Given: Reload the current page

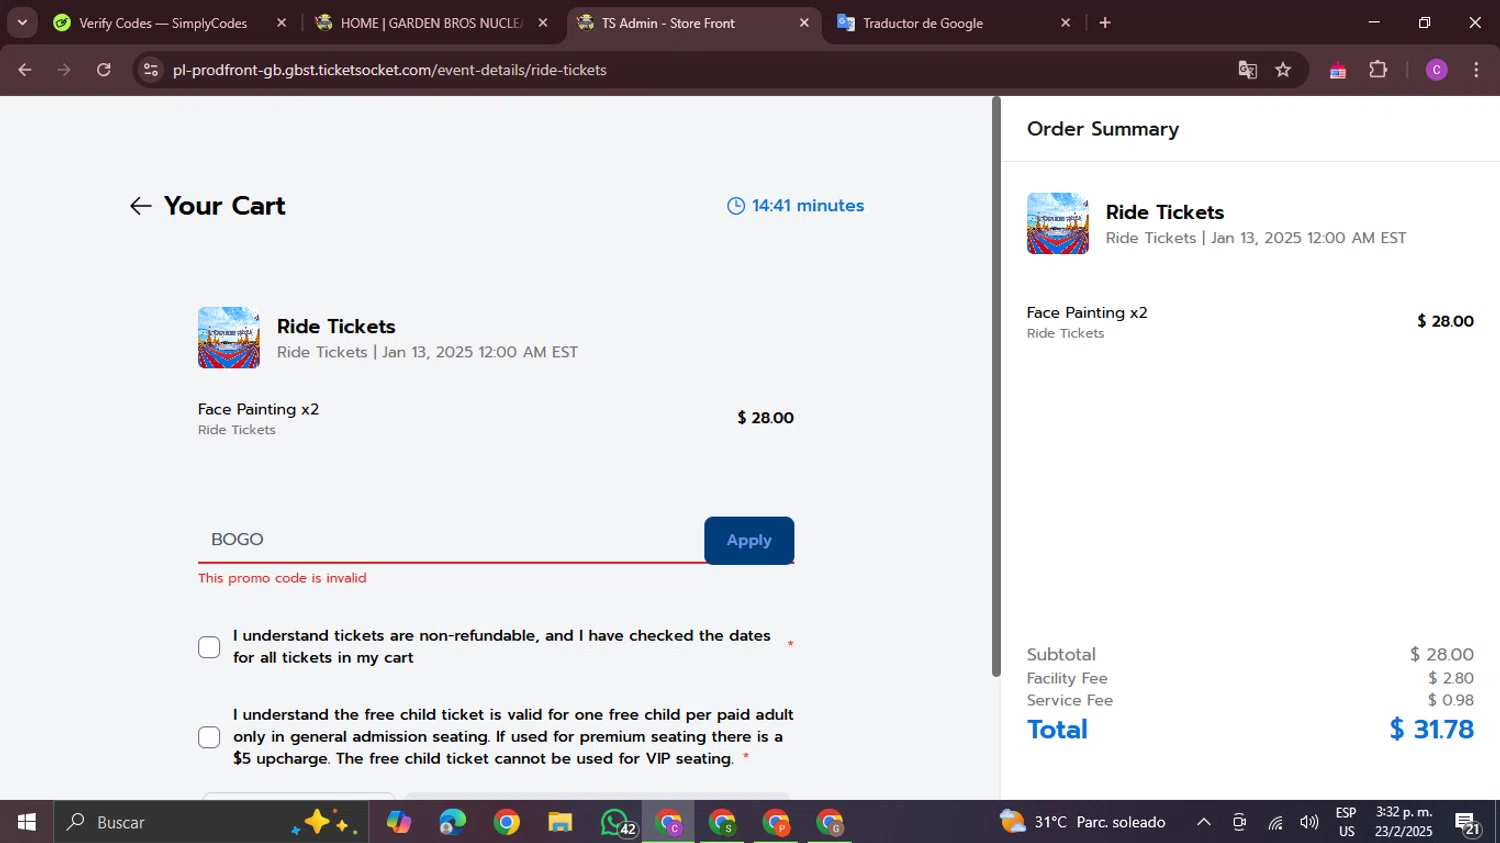Looking at the screenshot, I should [104, 70].
